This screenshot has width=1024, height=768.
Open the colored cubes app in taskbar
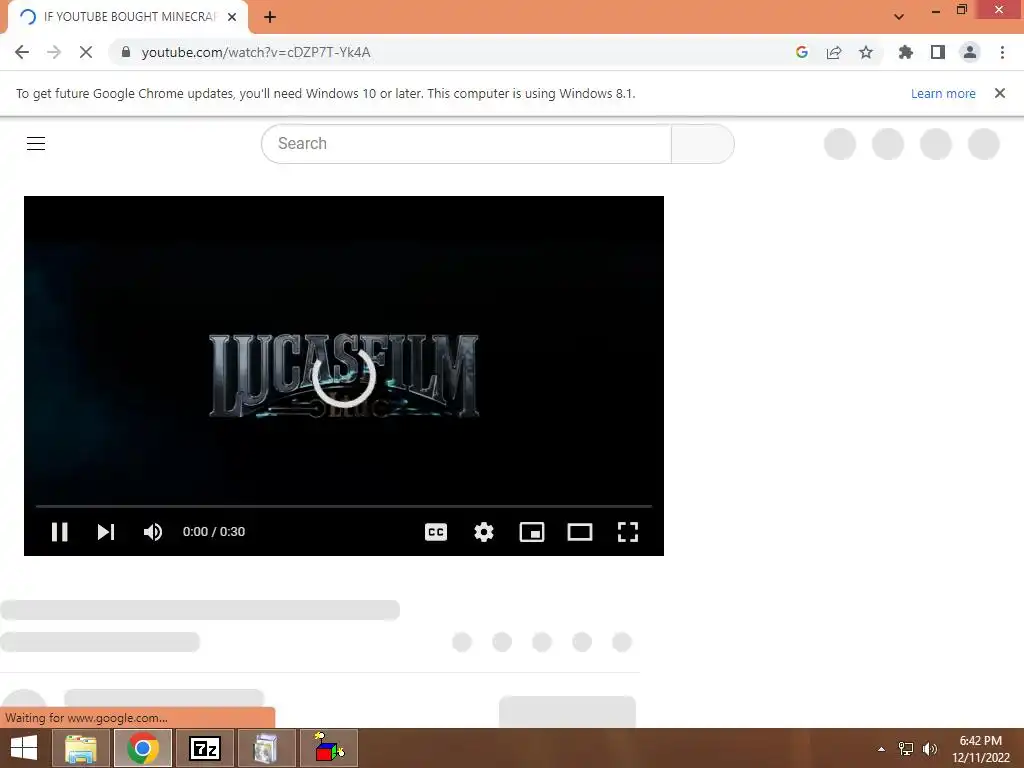pos(328,748)
